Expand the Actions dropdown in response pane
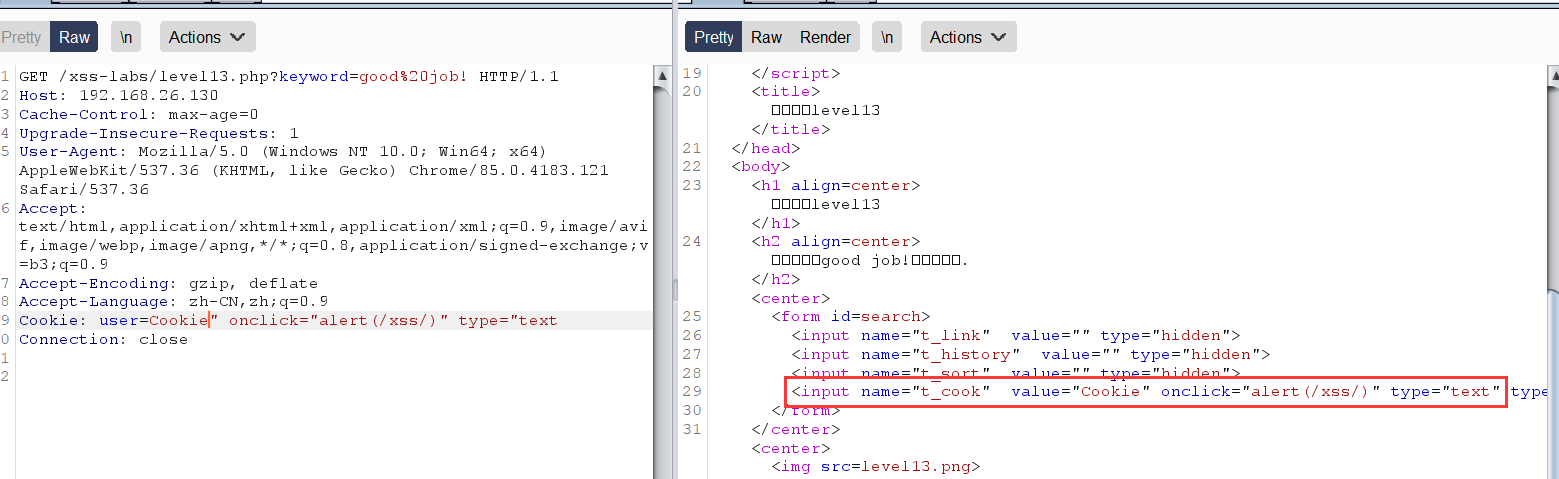 coord(968,37)
